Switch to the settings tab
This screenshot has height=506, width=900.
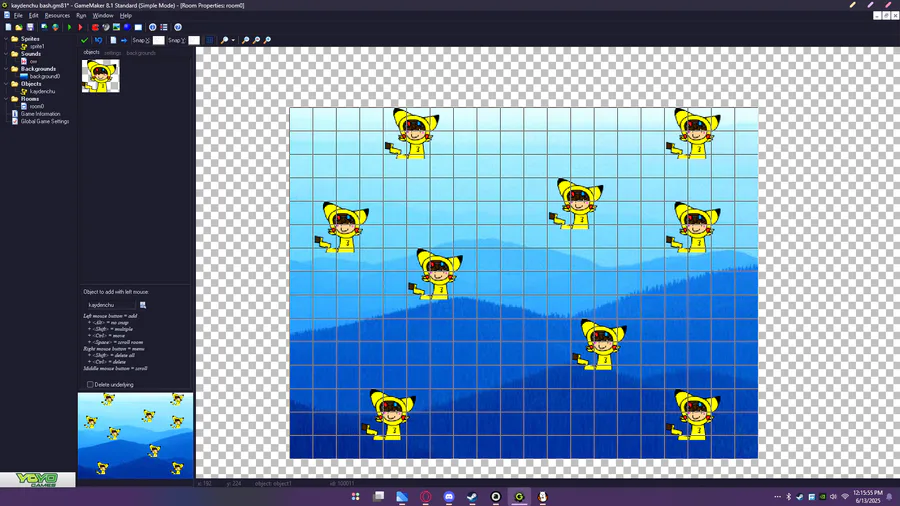(112, 53)
